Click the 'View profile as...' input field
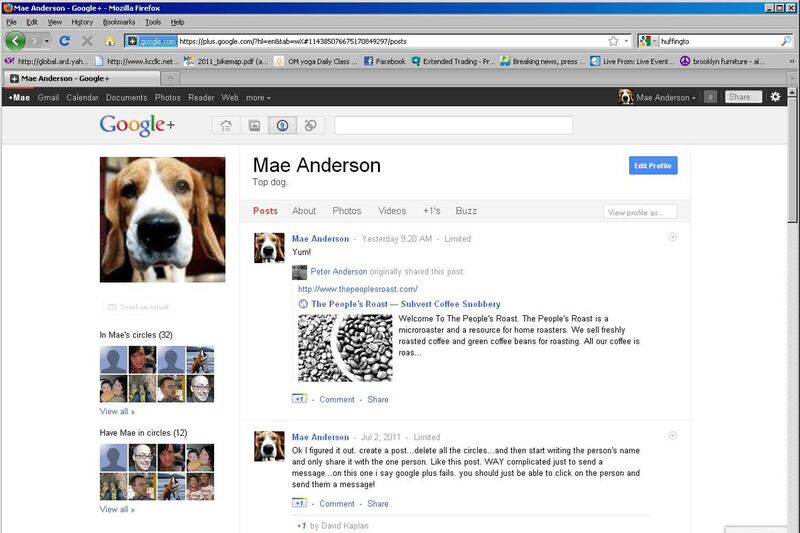 (x=640, y=212)
